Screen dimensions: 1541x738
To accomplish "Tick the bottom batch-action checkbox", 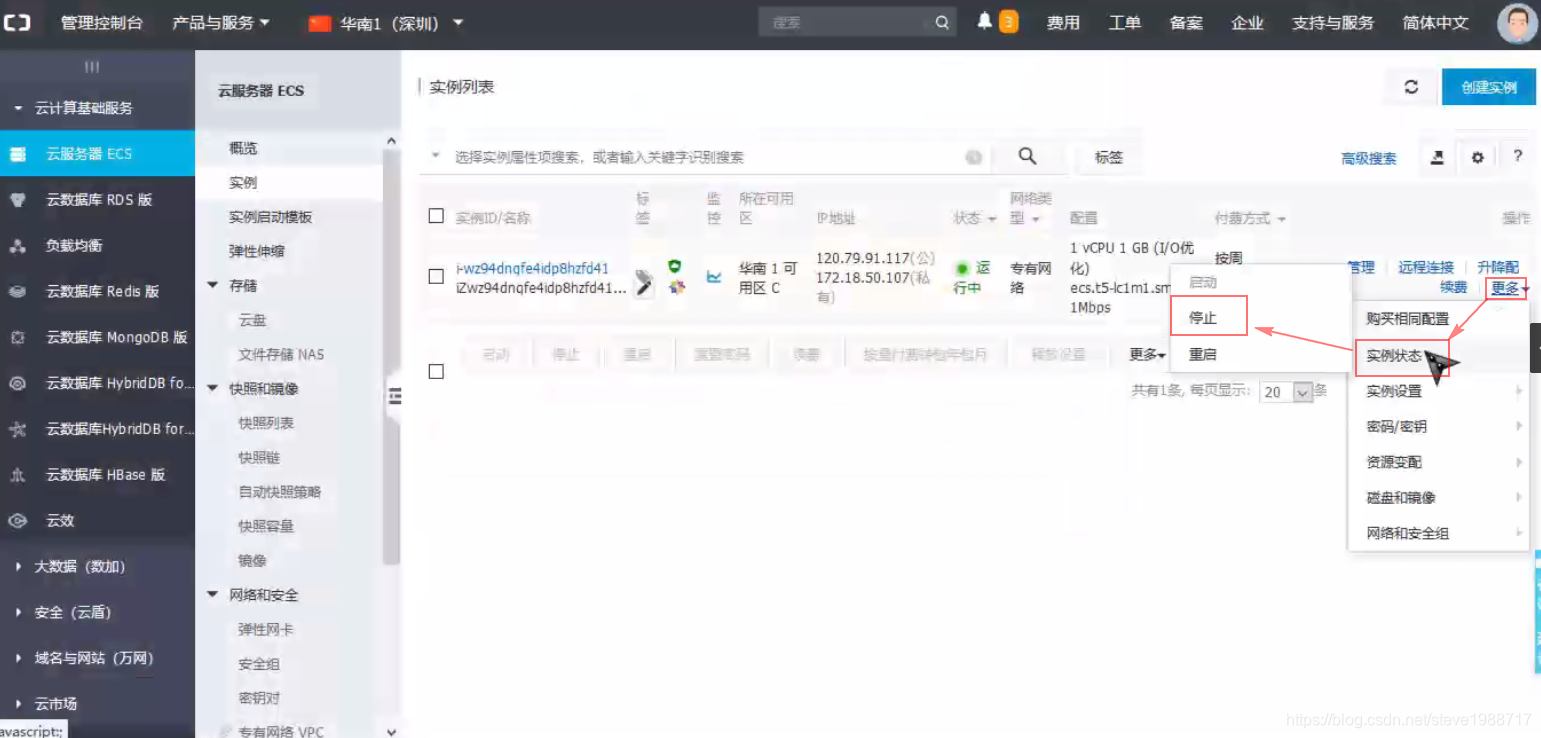I will [x=435, y=371].
